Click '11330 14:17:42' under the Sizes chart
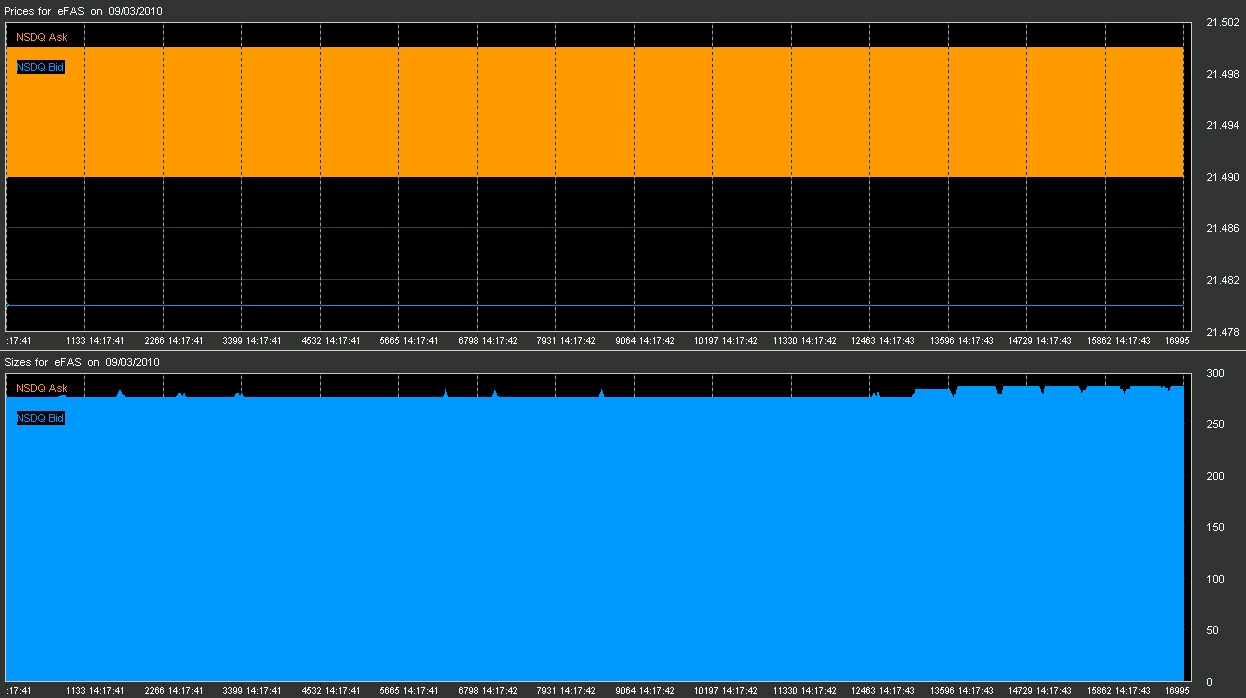This screenshot has width=1246, height=698. 804,691
